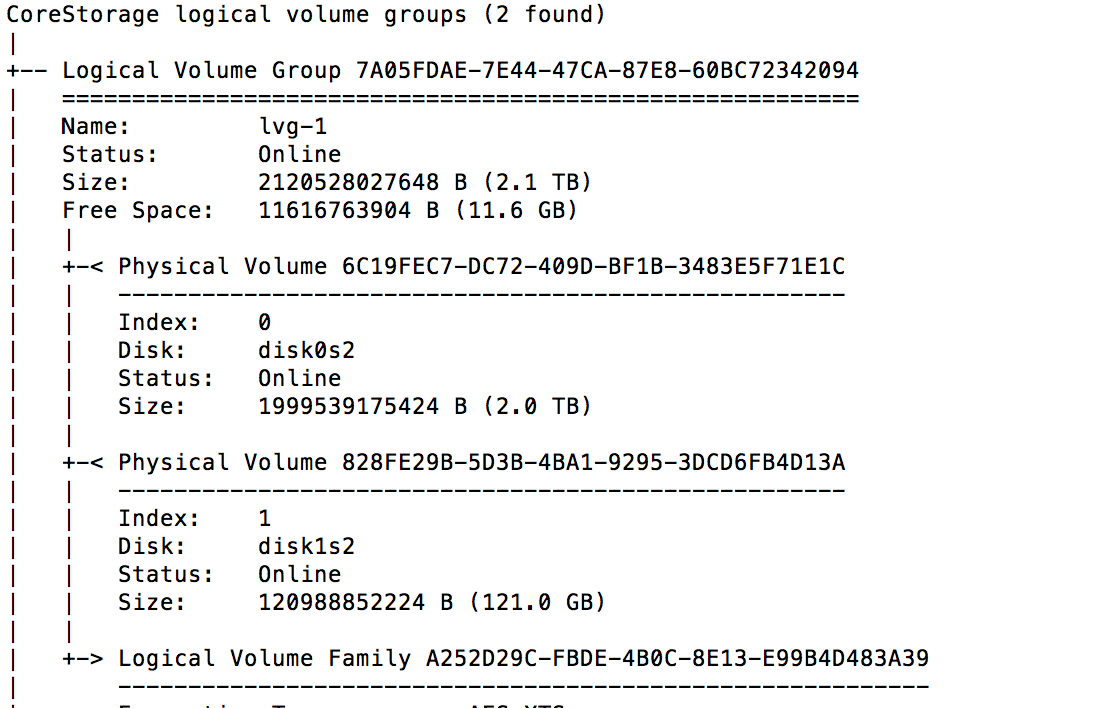Click the Index value 0
This screenshot has width=1120, height=708.
click(264, 323)
